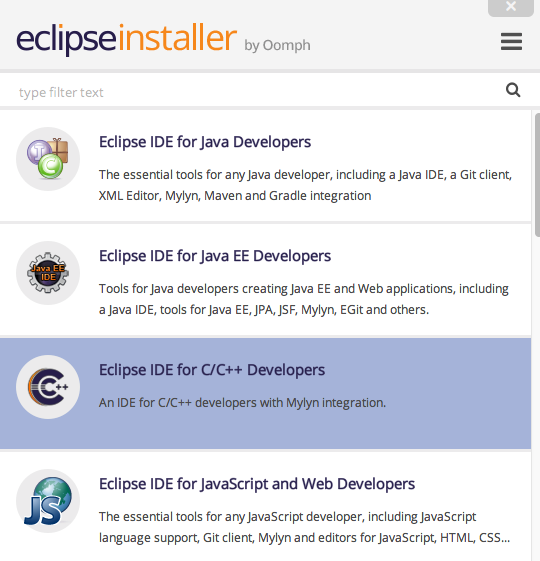This screenshot has height=561, width=540.
Task: Click the description starting 'Tools for Java developers creating Java EE'
Action: pos(304,299)
